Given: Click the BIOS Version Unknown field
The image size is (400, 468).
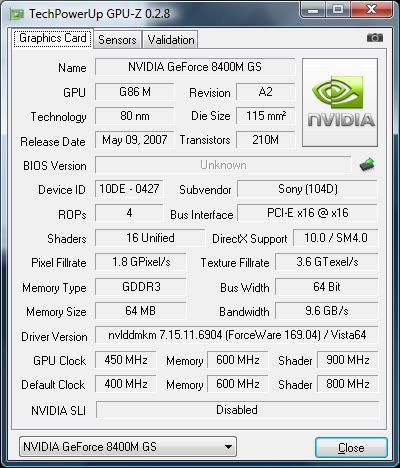Looking at the screenshot, I should [223, 165].
